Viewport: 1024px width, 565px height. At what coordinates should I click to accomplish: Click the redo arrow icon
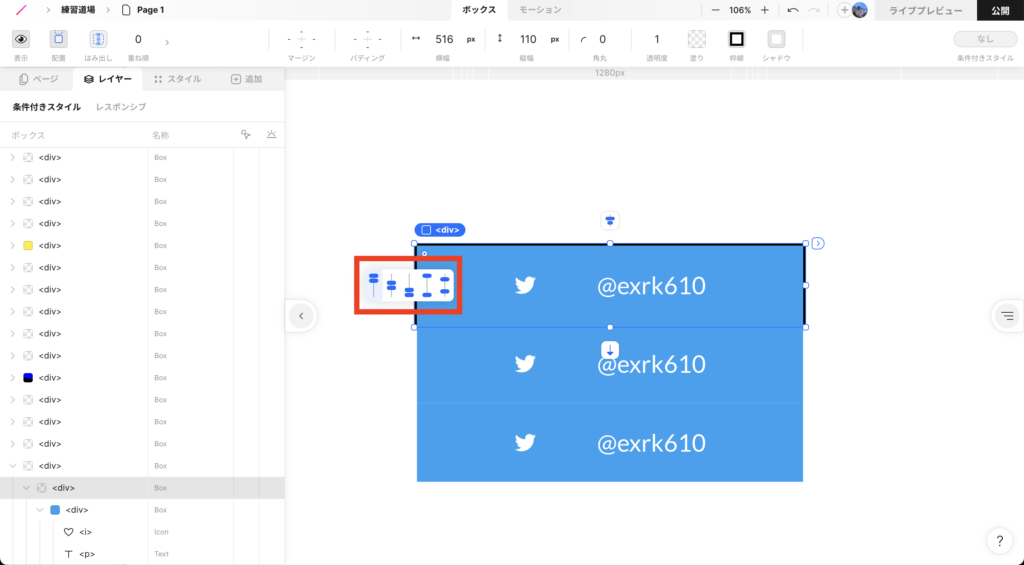[814, 10]
